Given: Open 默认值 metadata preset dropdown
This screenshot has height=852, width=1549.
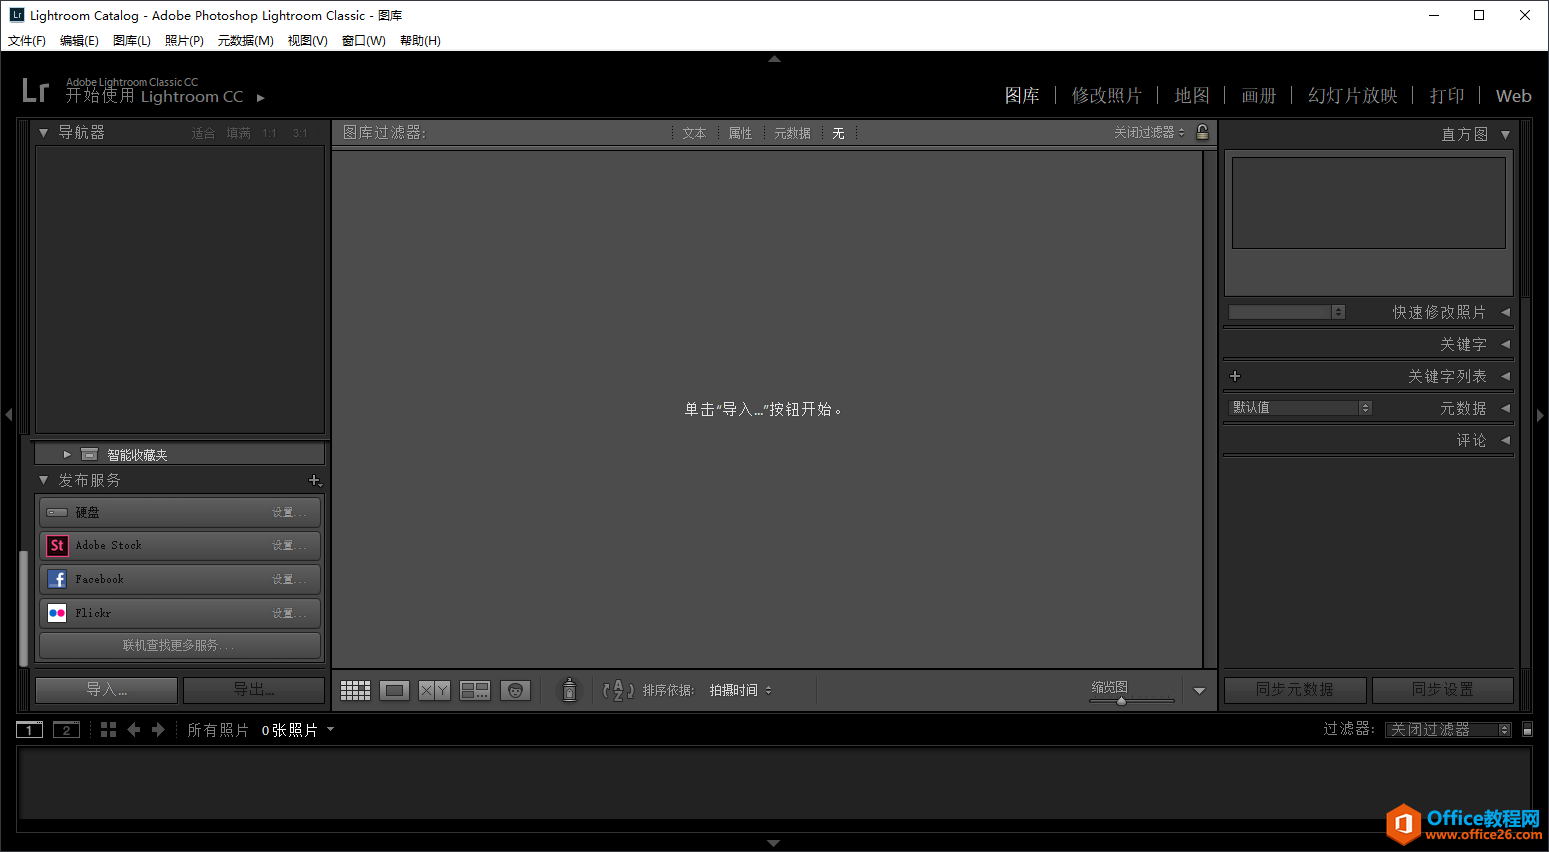Looking at the screenshot, I should coord(1300,408).
